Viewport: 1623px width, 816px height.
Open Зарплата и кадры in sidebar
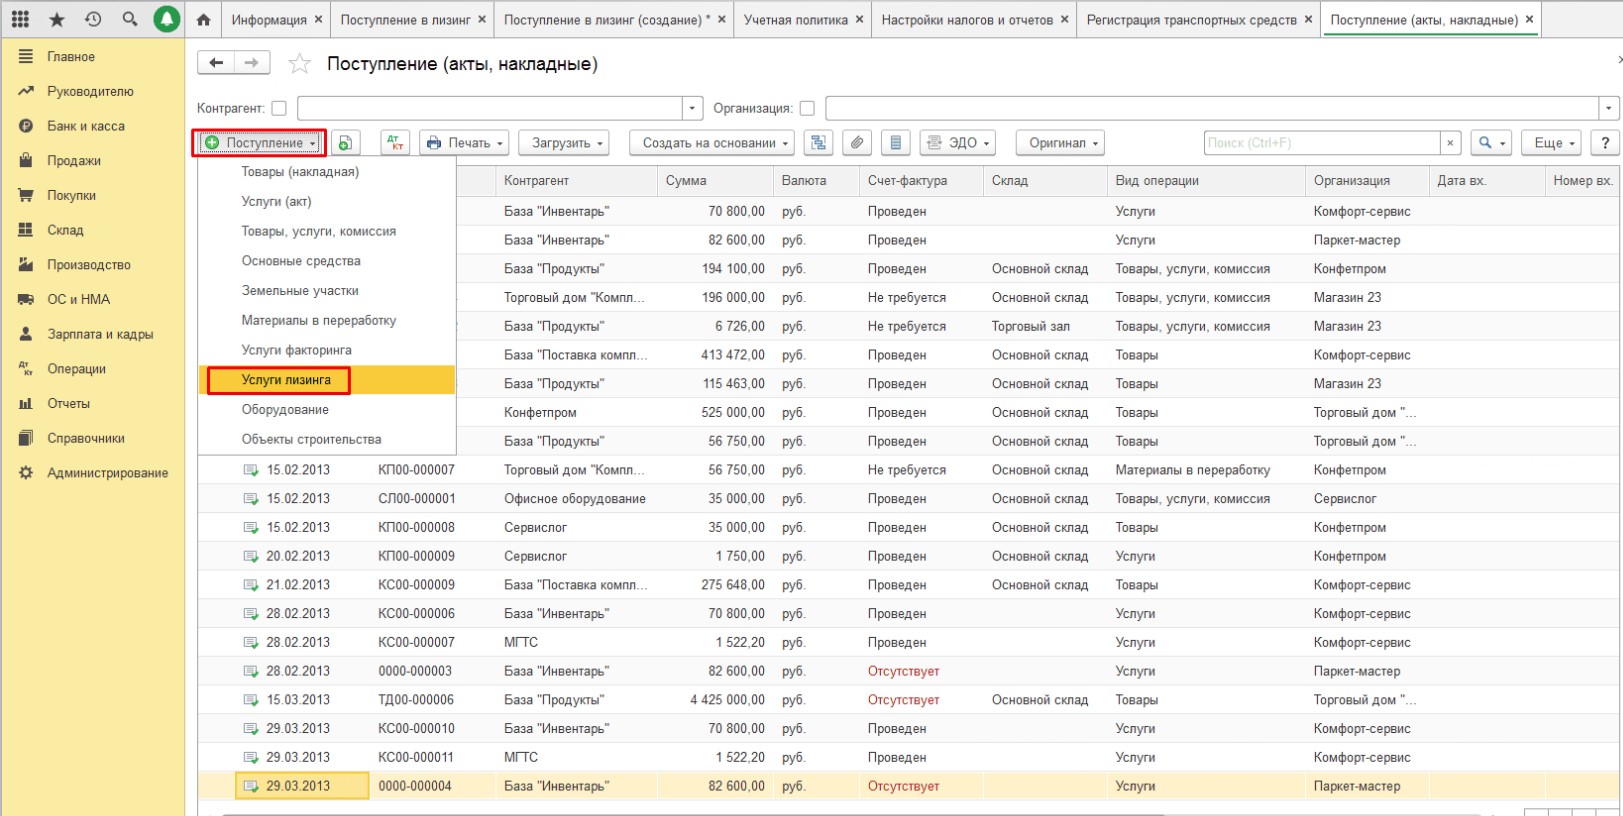coord(100,334)
